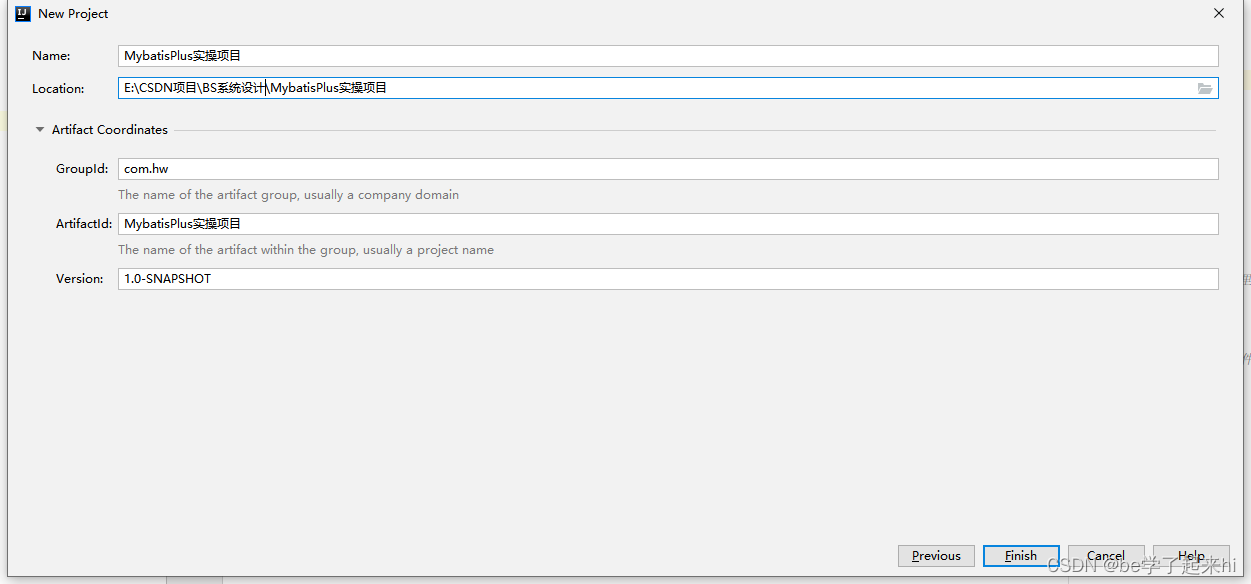Cancel the New Project dialog
This screenshot has height=584, width=1251.
point(1106,556)
